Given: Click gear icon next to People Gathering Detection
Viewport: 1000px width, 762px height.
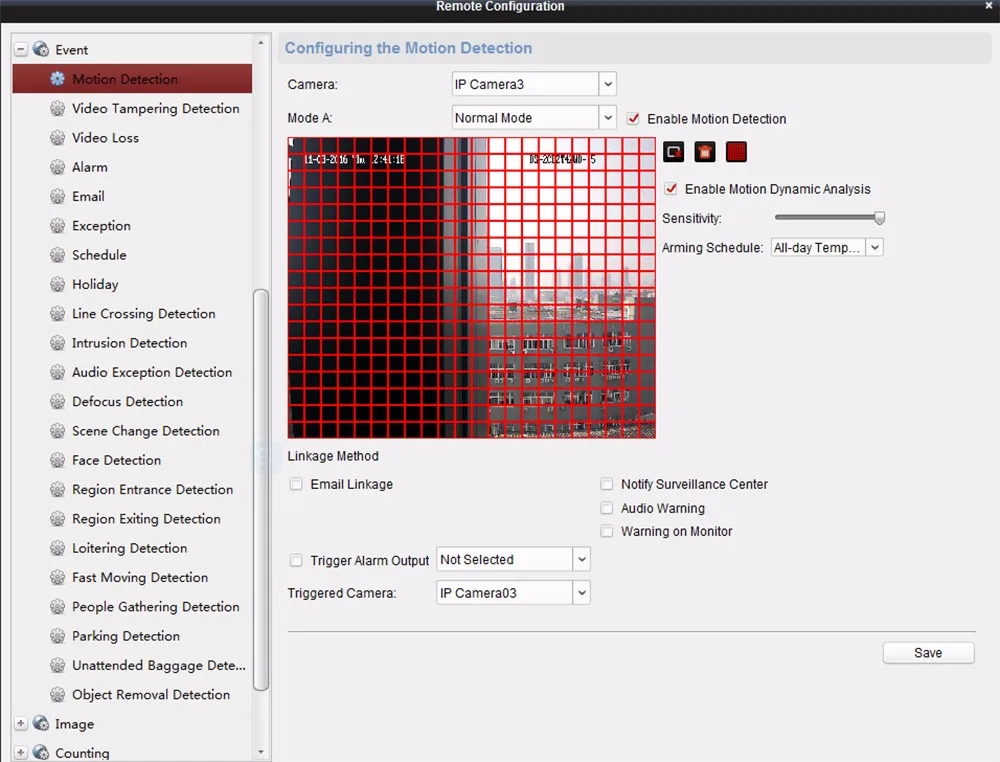Looking at the screenshot, I should coord(57,606).
